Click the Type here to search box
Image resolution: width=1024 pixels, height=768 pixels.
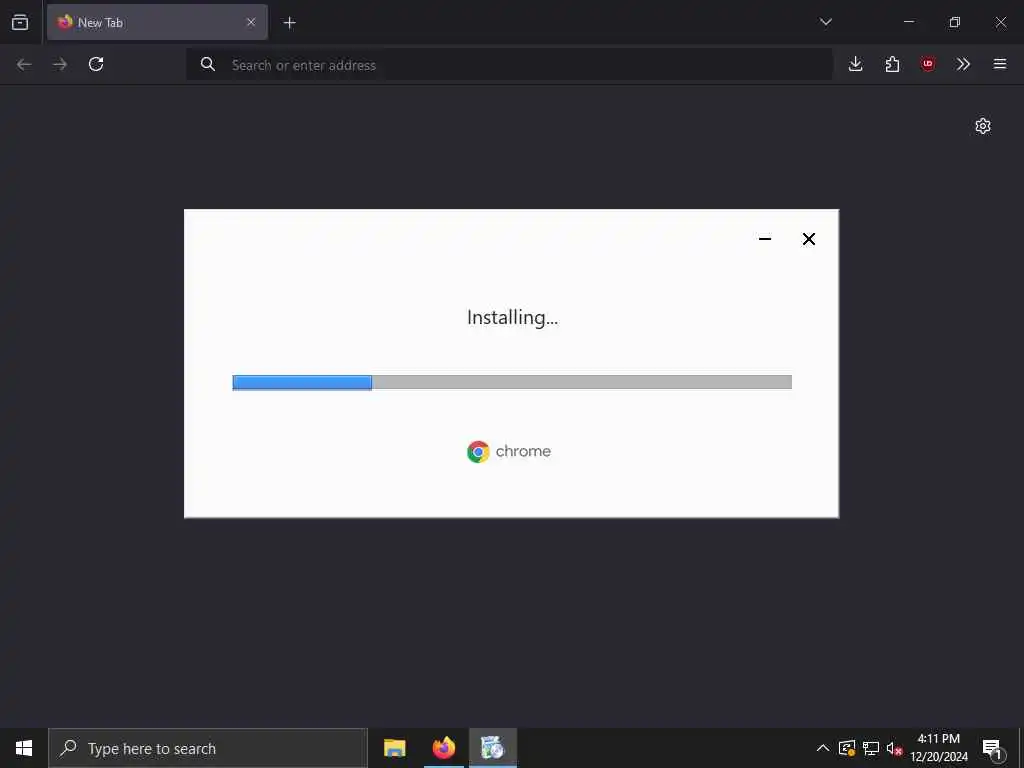coord(208,748)
